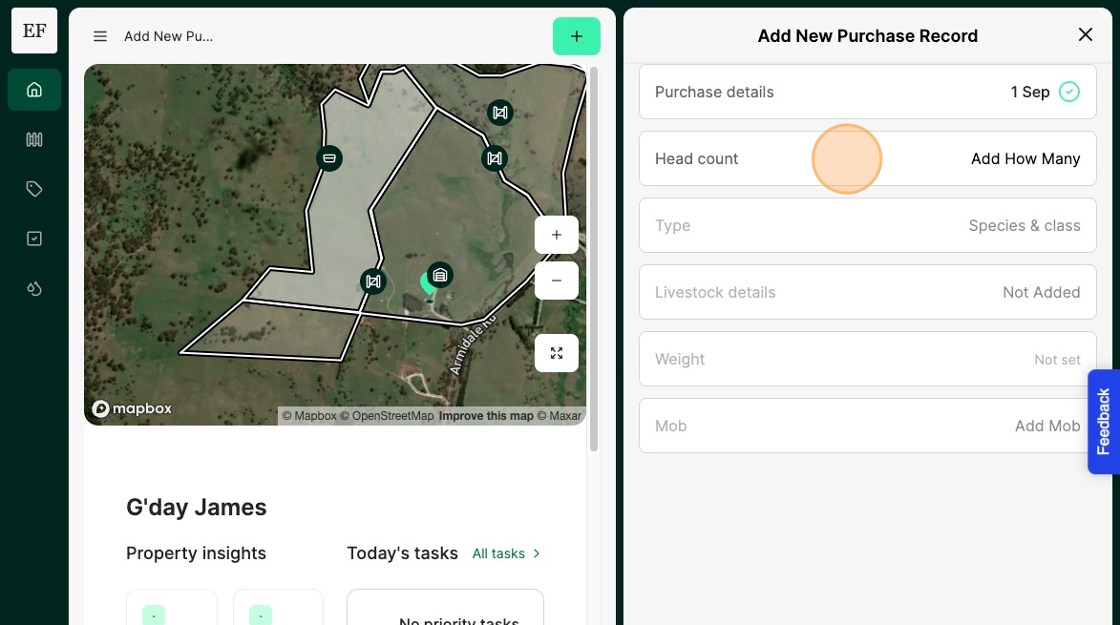
Task: Open the hamburger menu
Action: click(x=100, y=36)
